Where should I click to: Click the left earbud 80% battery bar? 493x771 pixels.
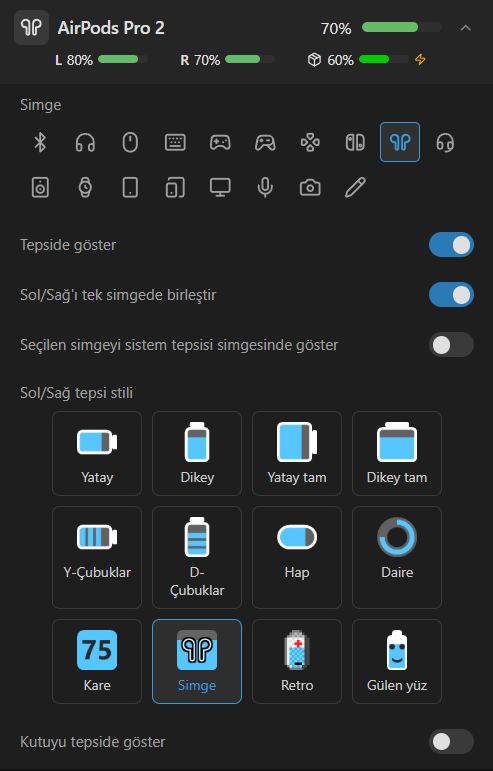tap(123, 59)
